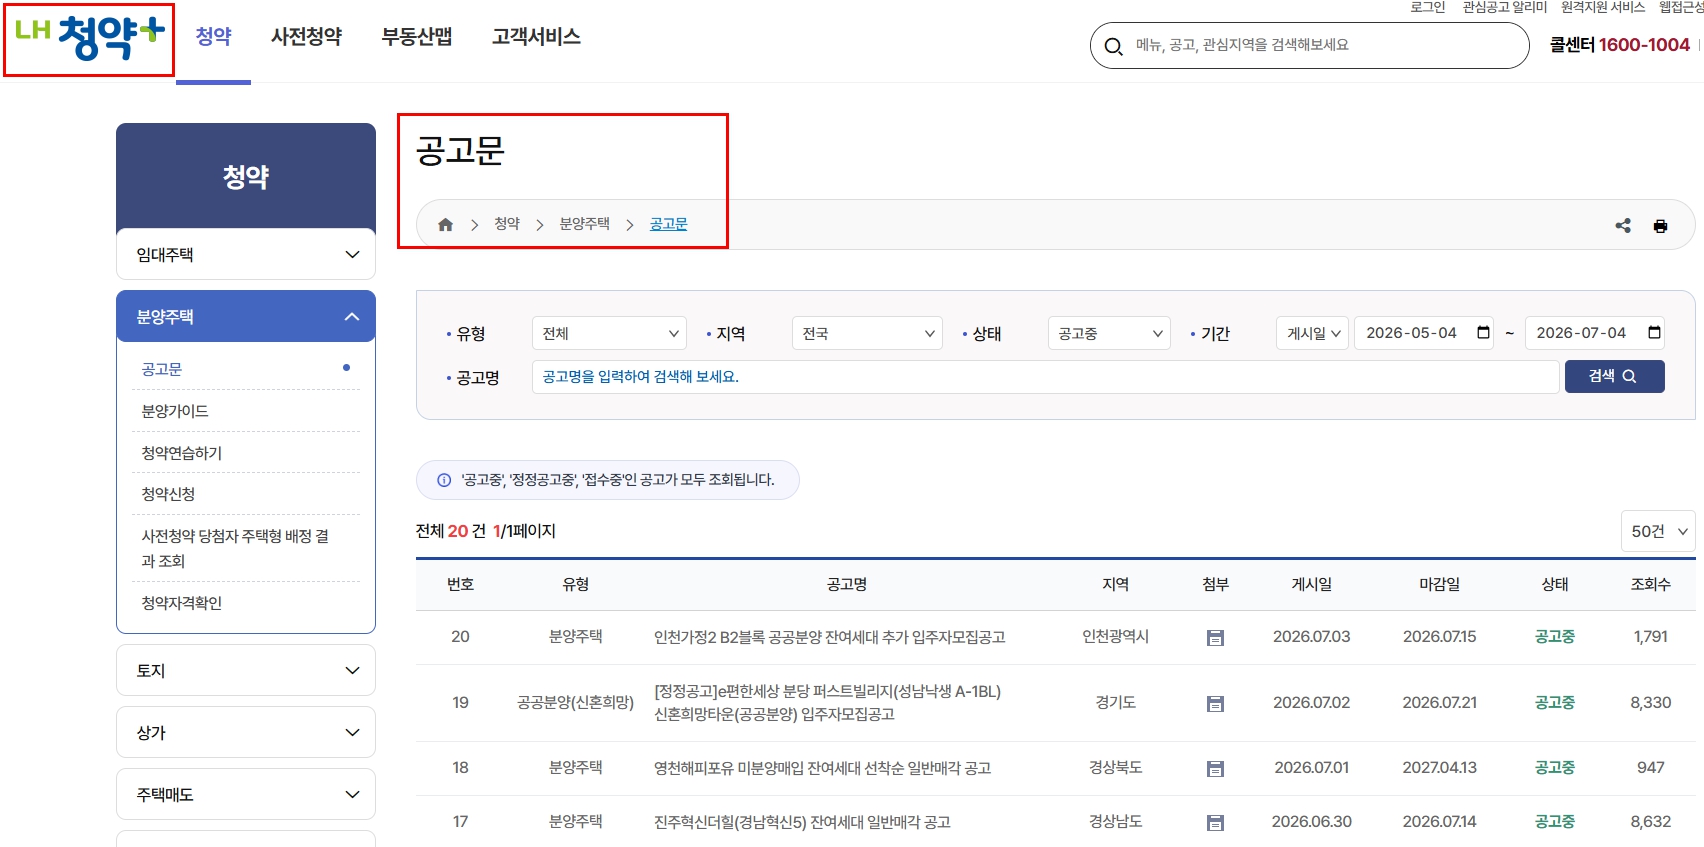The width and height of the screenshot is (1704, 847).
Task: Select 분양가이드 in the sidebar
Action: 175,411
